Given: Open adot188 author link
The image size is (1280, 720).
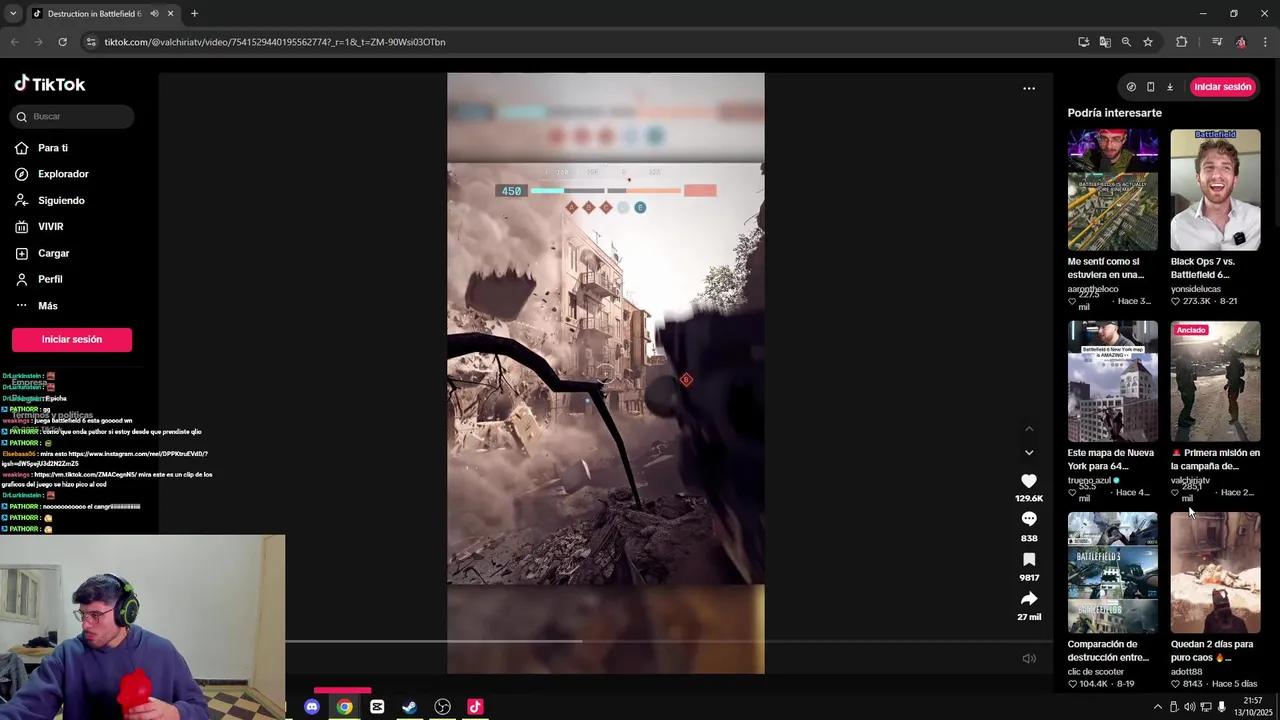Looking at the screenshot, I should tap(1186, 672).
